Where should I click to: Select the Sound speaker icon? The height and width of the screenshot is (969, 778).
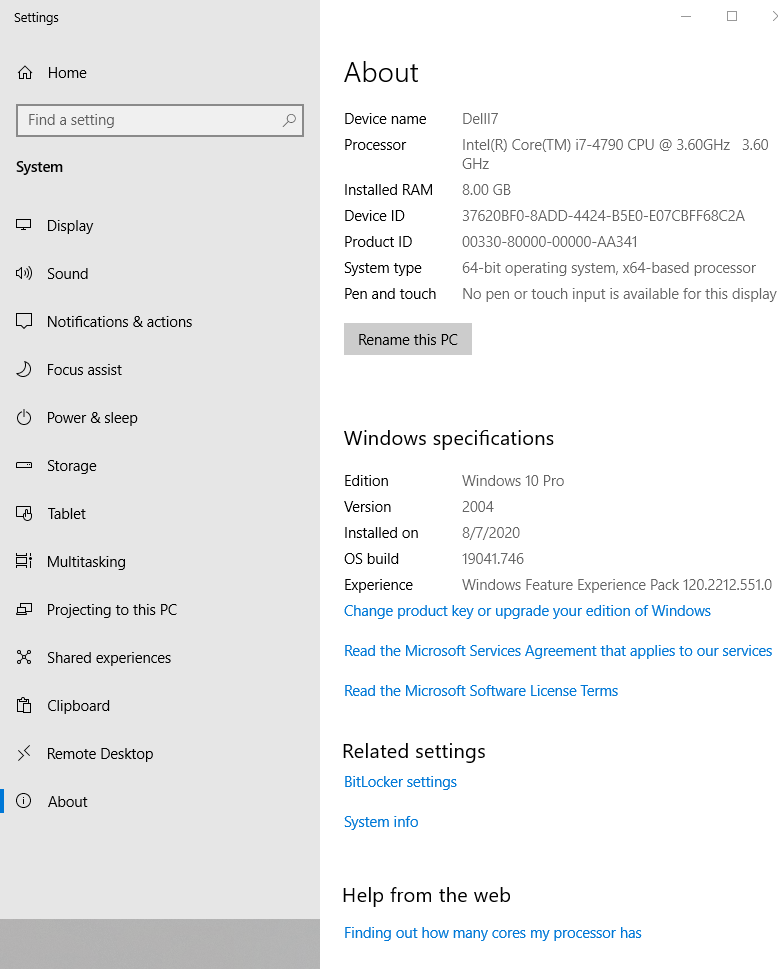click(25, 274)
